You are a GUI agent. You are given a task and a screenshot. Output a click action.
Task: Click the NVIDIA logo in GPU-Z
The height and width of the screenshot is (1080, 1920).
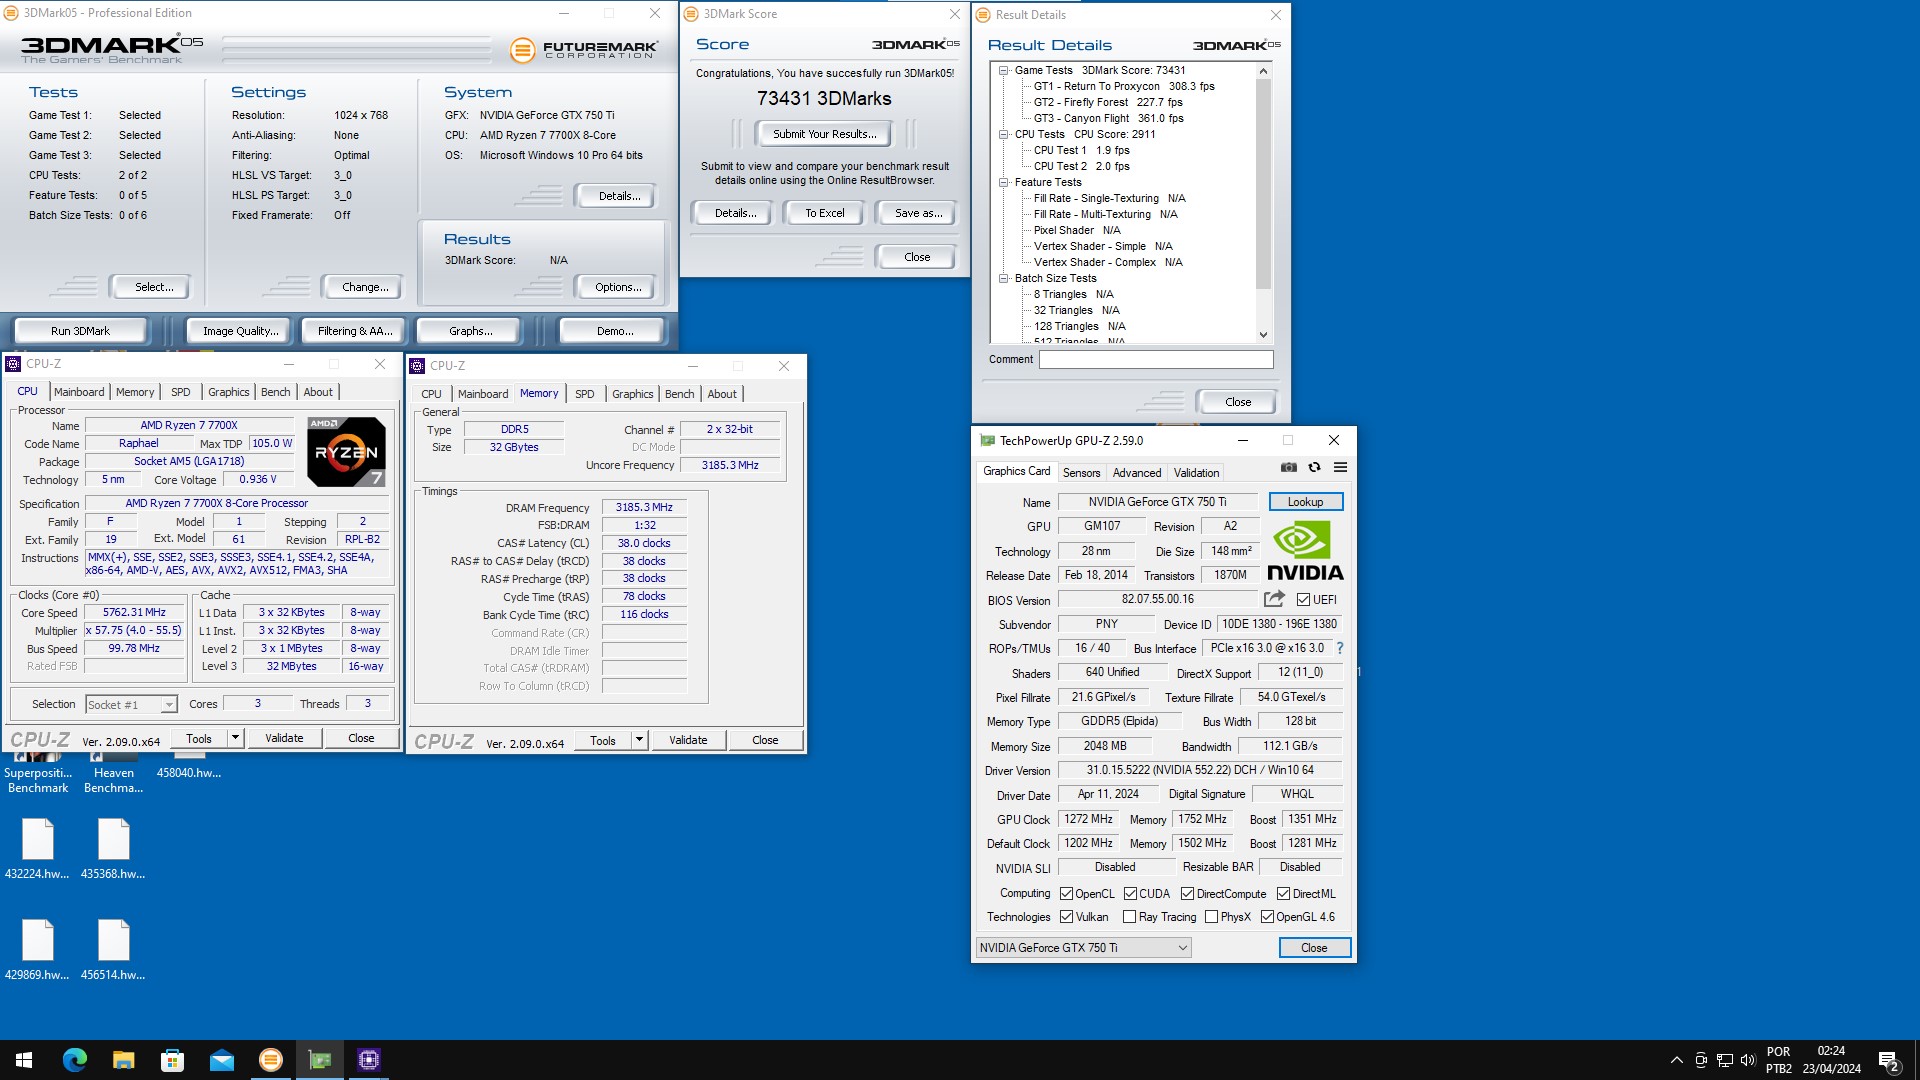pyautogui.click(x=1305, y=551)
